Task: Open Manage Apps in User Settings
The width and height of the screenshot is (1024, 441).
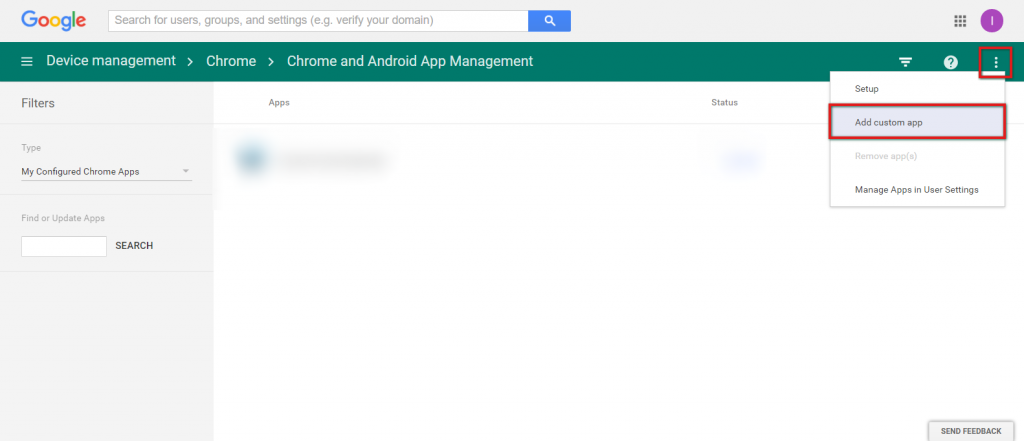Action: coord(917,189)
